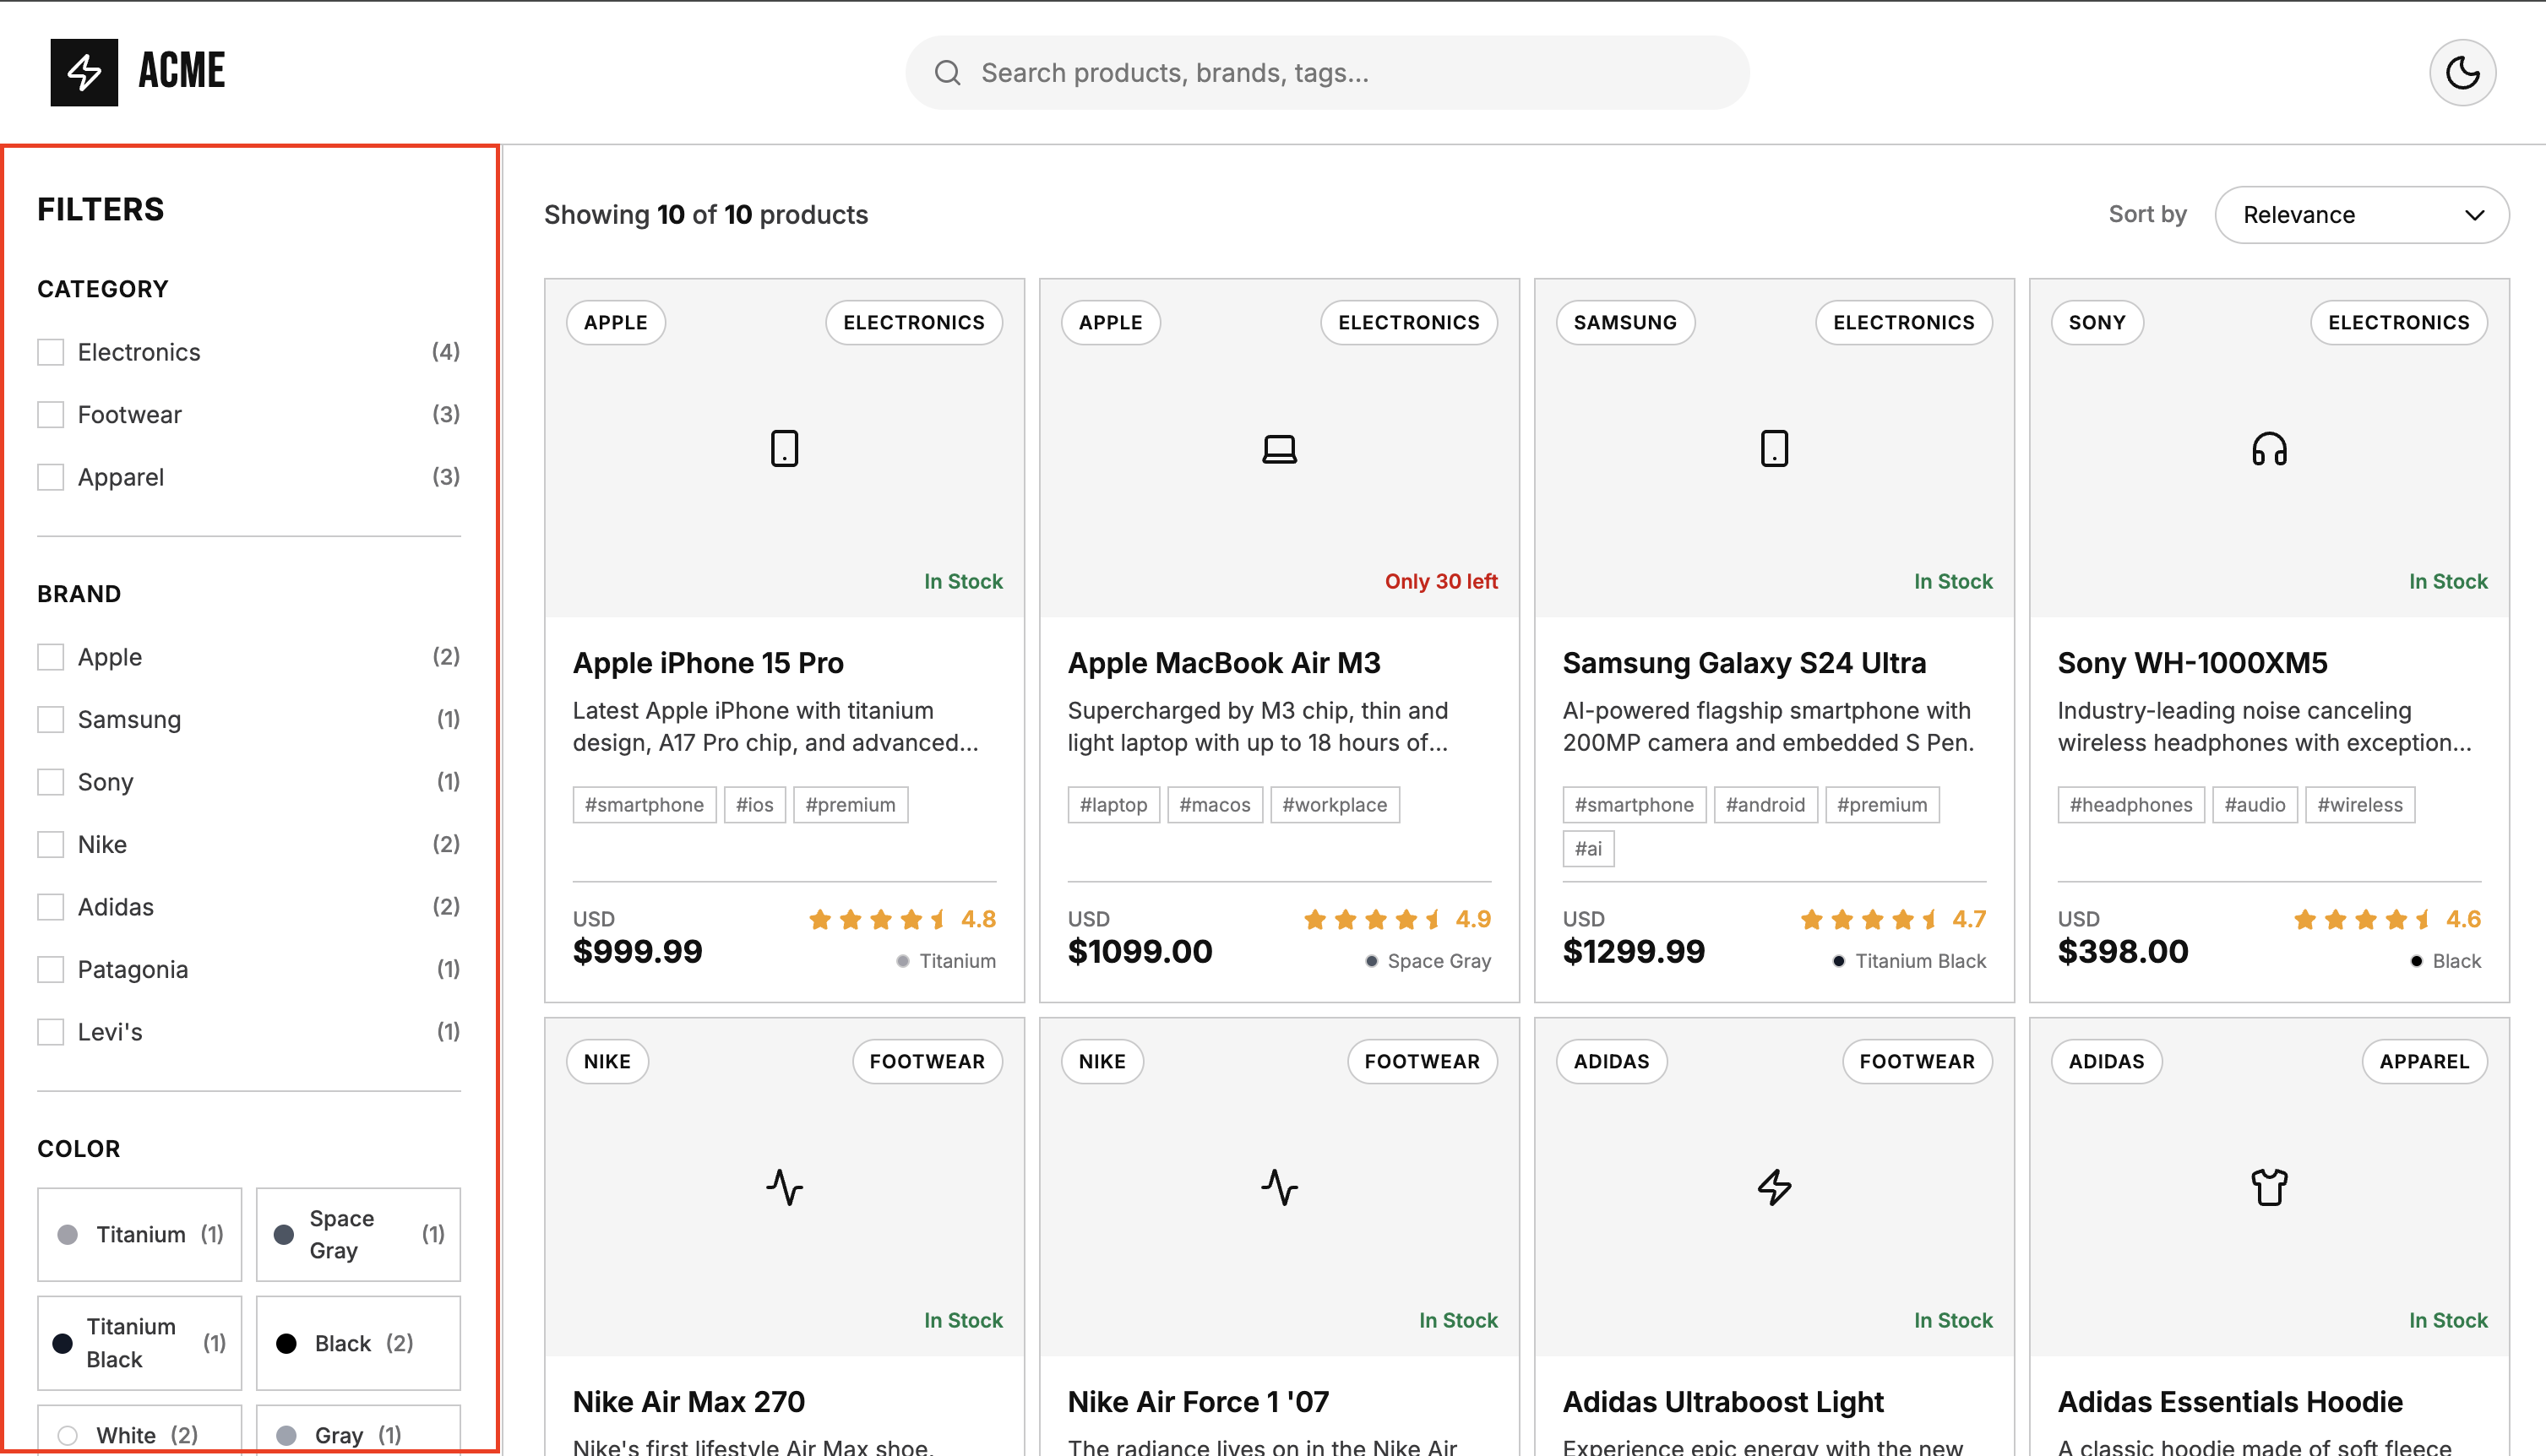This screenshot has height=1456, width=2546.
Task: Check the Footwear category filter
Action: click(50, 414)
